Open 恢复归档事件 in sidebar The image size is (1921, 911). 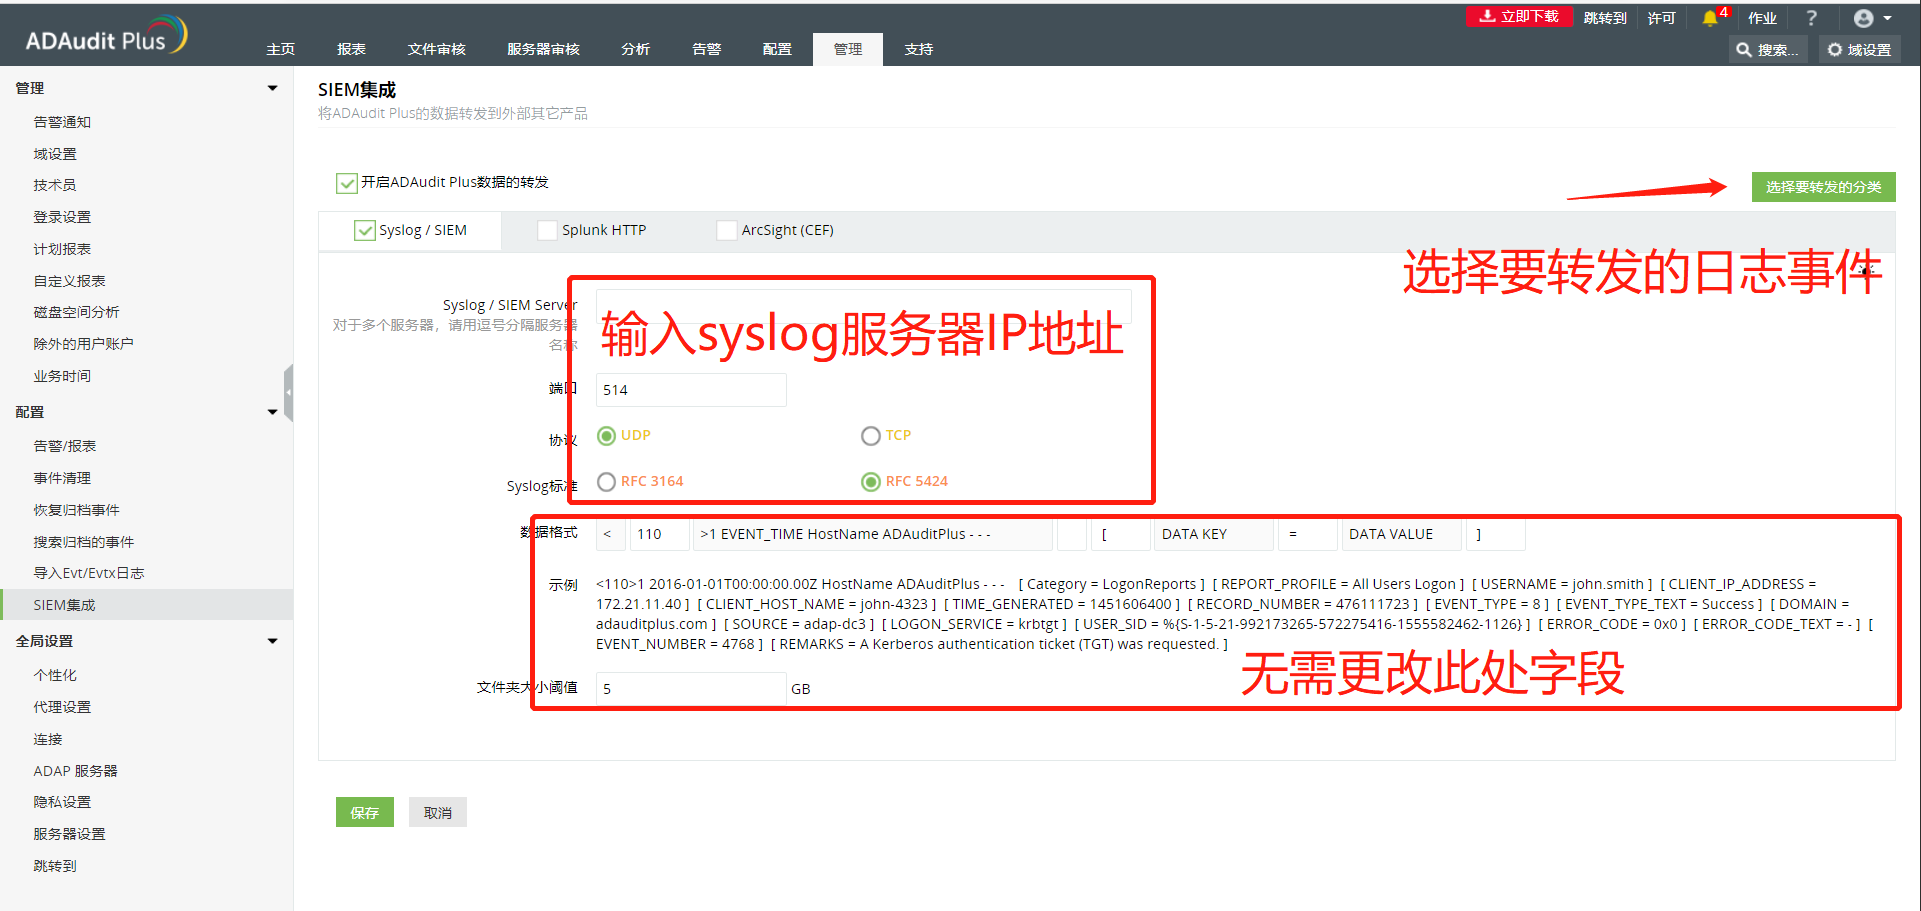(76, 510)
